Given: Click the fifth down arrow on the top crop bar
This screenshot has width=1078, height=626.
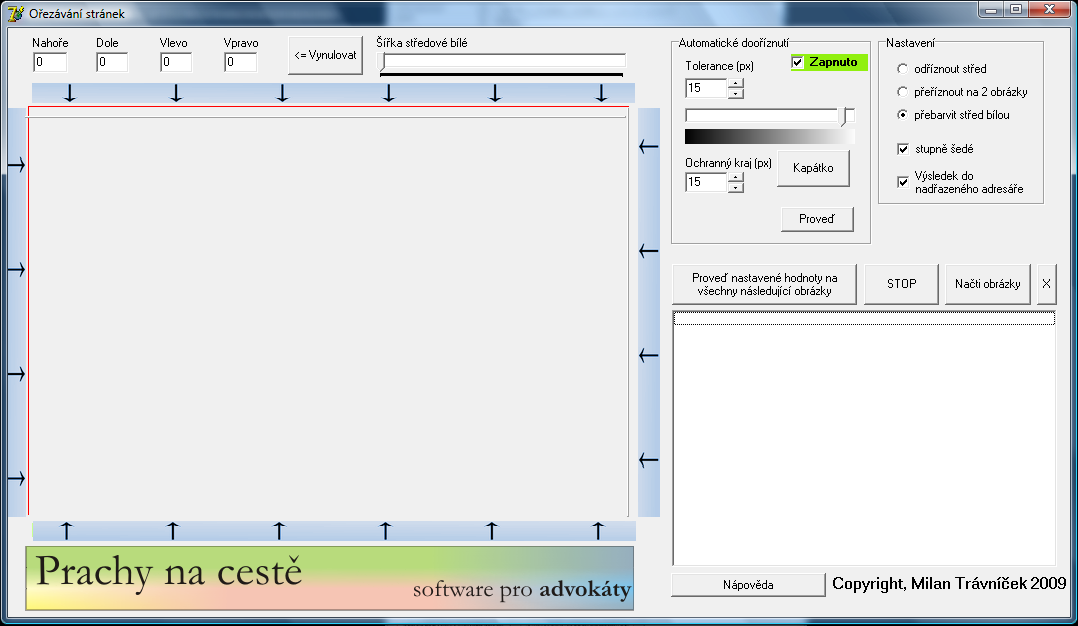Looking at the screenshot, I should pos(495,93).
